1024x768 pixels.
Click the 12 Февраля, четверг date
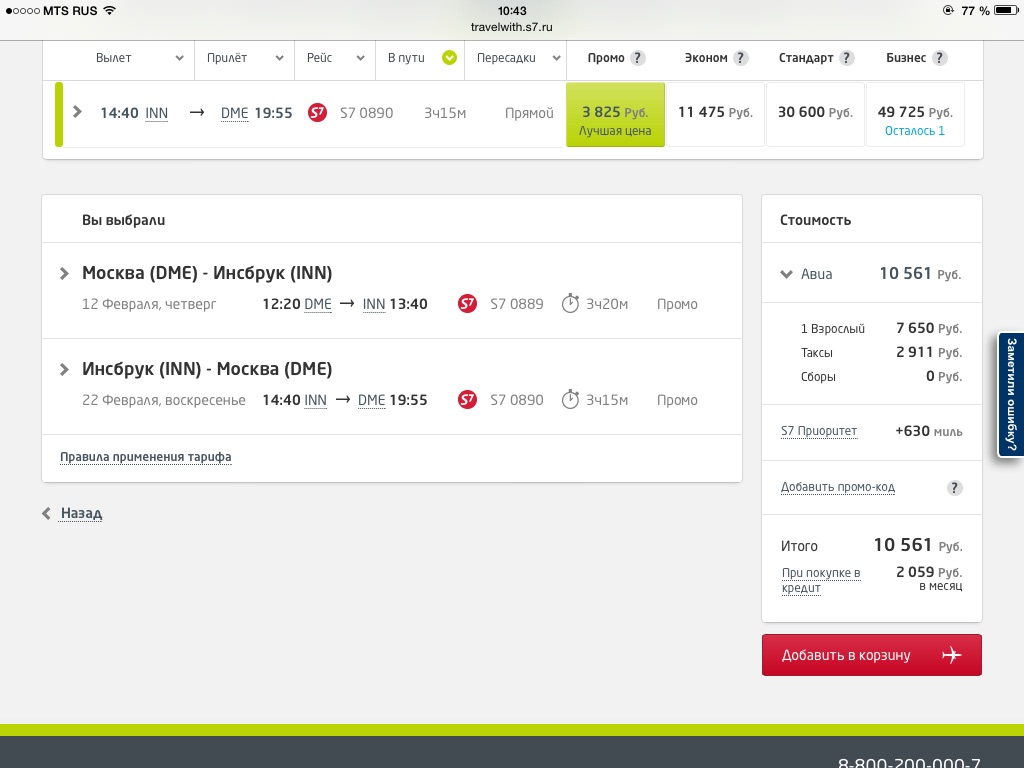click(x=149, y=304)
